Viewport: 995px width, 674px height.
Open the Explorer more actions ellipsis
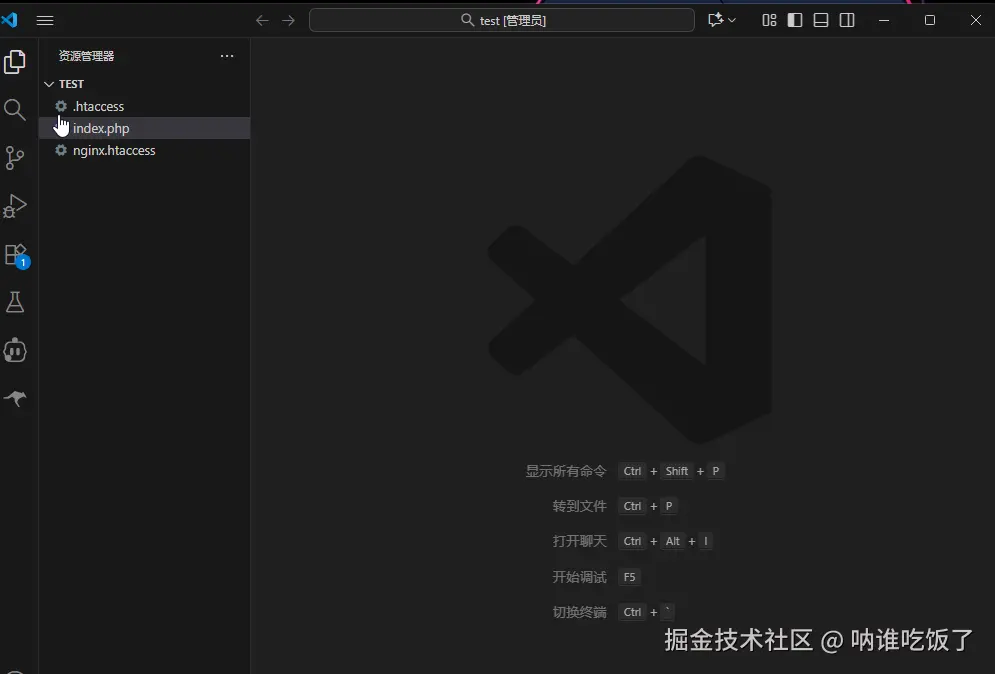[227, 56]
